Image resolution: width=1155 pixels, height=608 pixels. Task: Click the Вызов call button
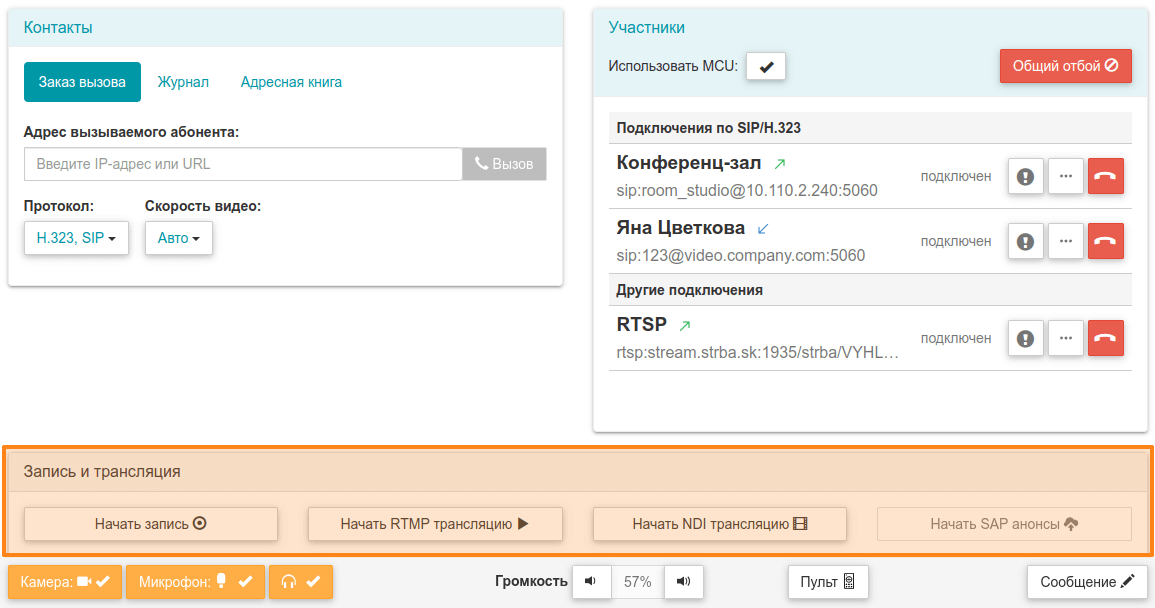(504, 164)
